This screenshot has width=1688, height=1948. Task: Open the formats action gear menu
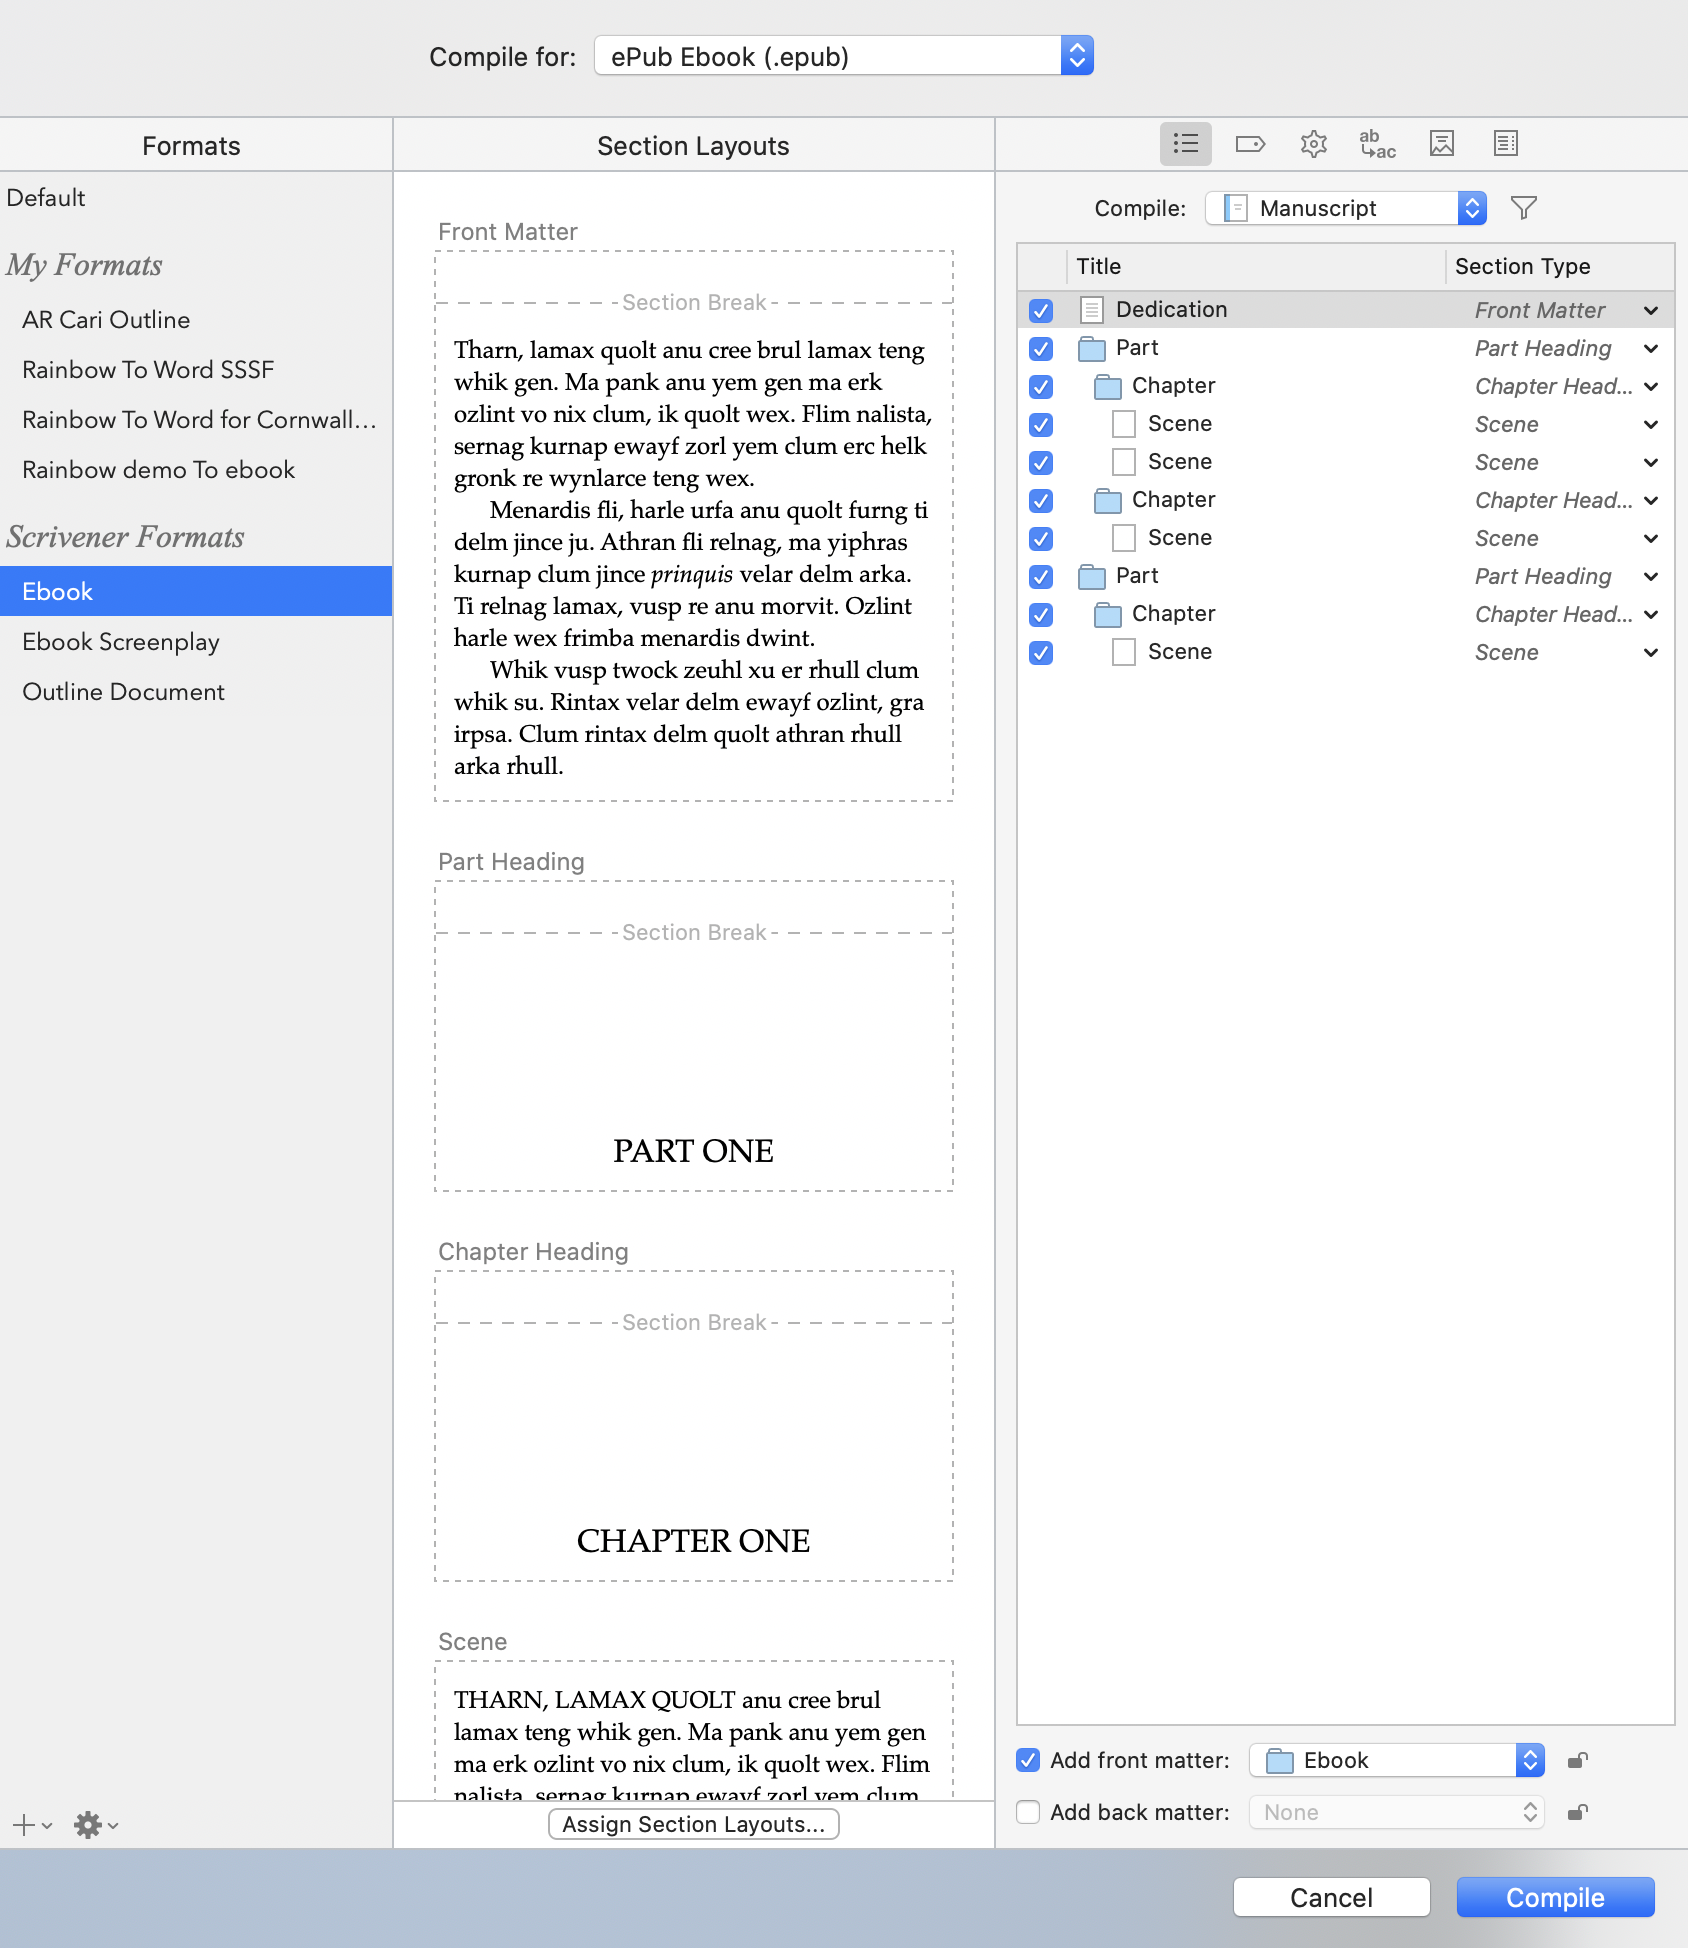coord(96,1825)
